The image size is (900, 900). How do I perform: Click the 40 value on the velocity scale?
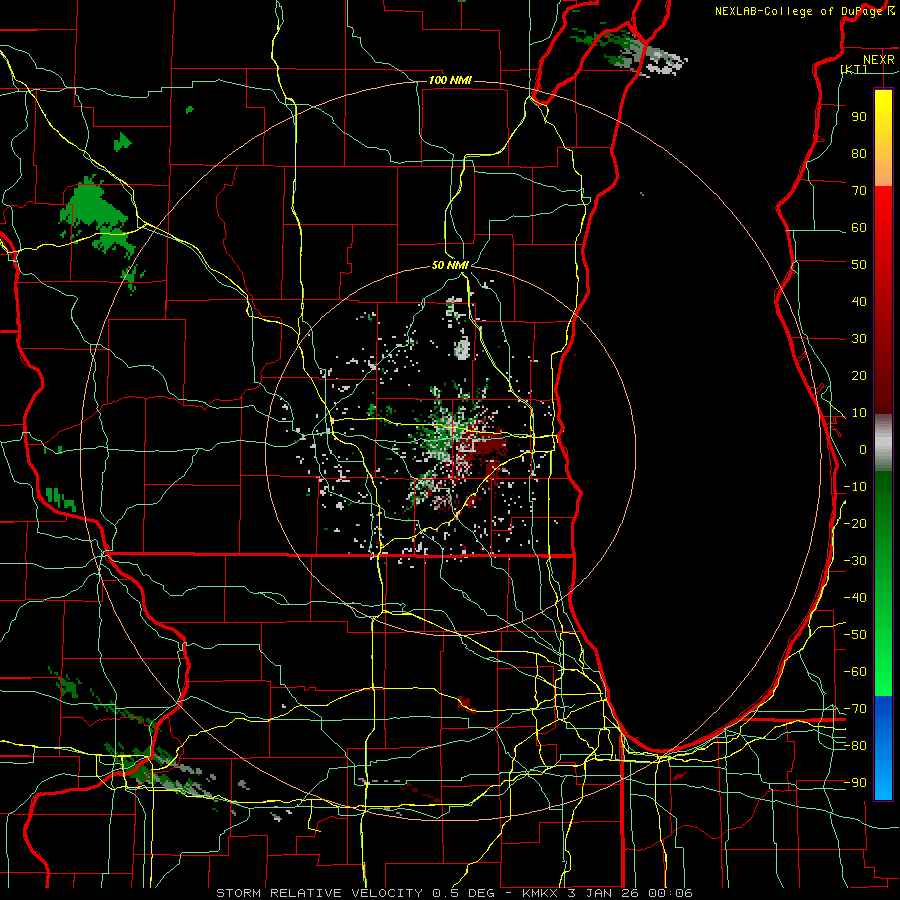pyautogui.click(x=859, y=302)
